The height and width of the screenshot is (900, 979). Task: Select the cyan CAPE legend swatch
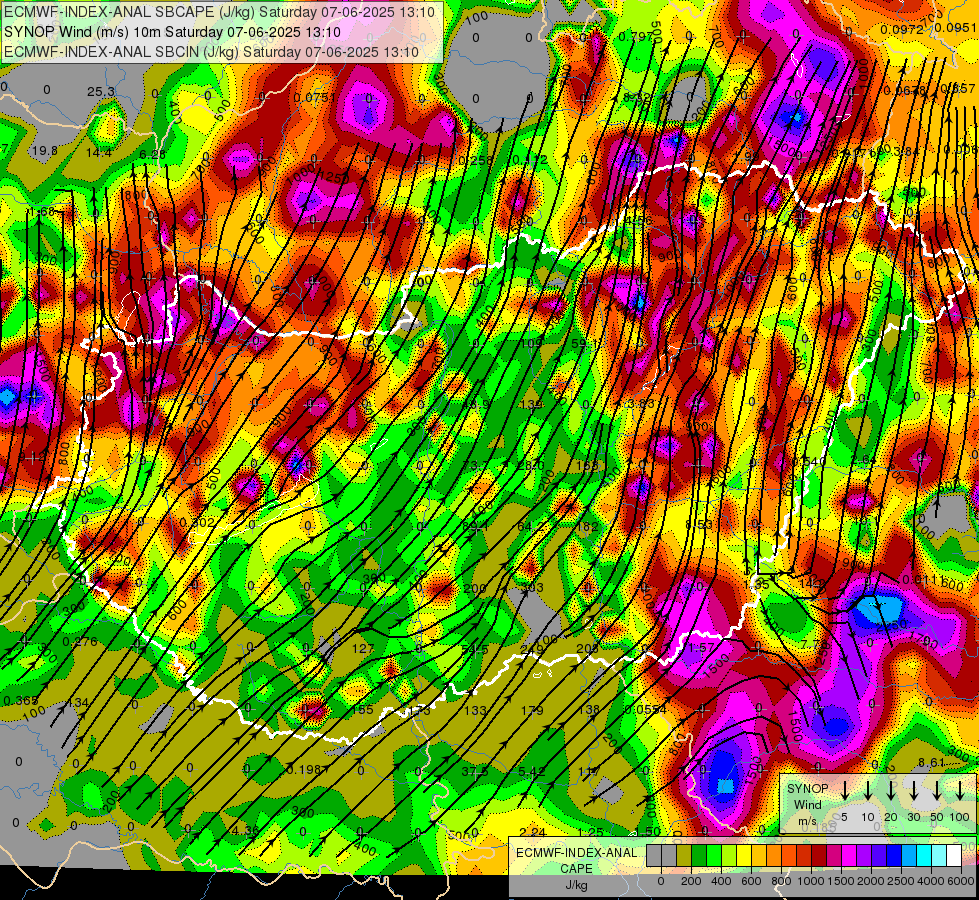(923, 855)
